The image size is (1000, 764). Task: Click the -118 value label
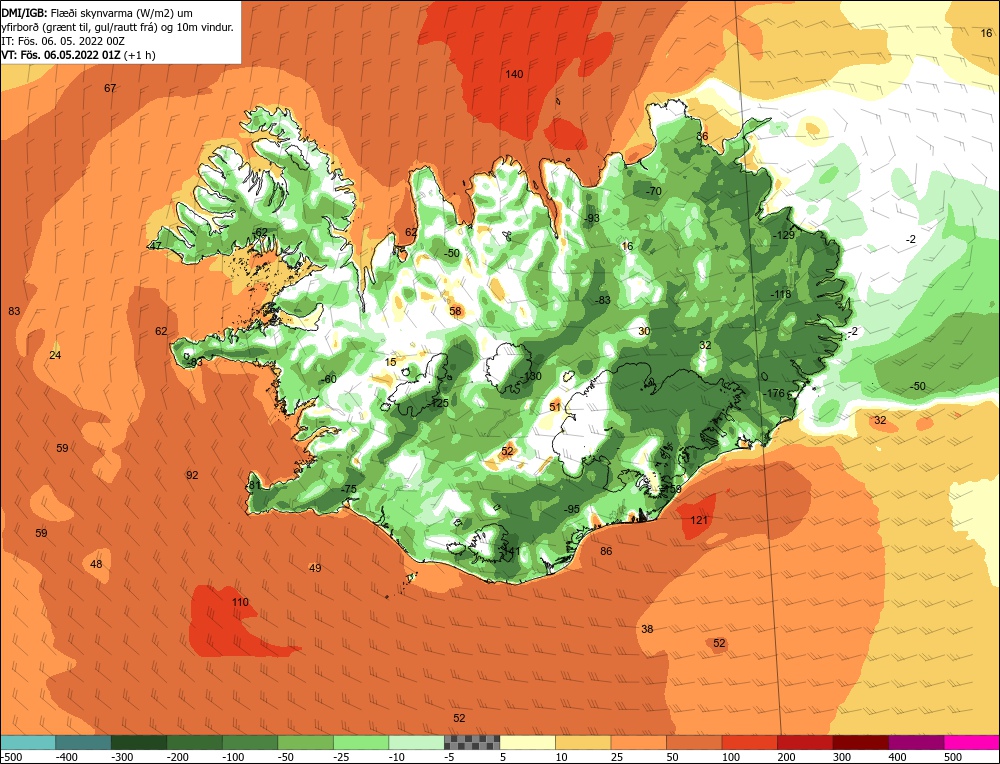coord(781,294)
